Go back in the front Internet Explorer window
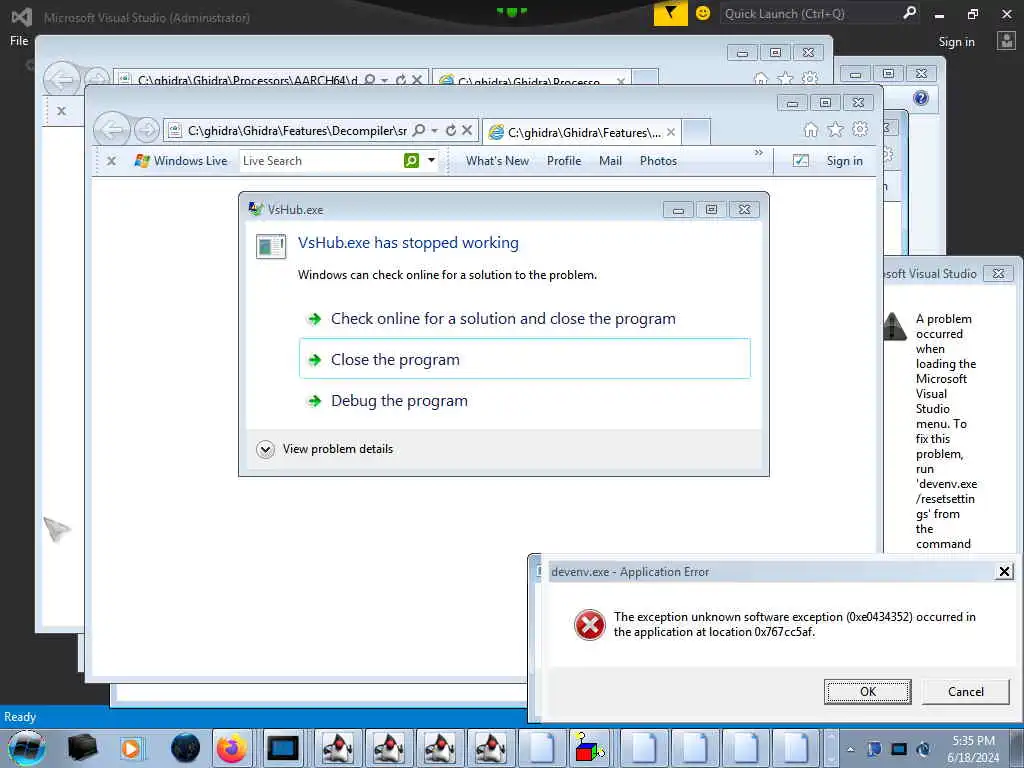1024x768 pixels. (113, 130)
